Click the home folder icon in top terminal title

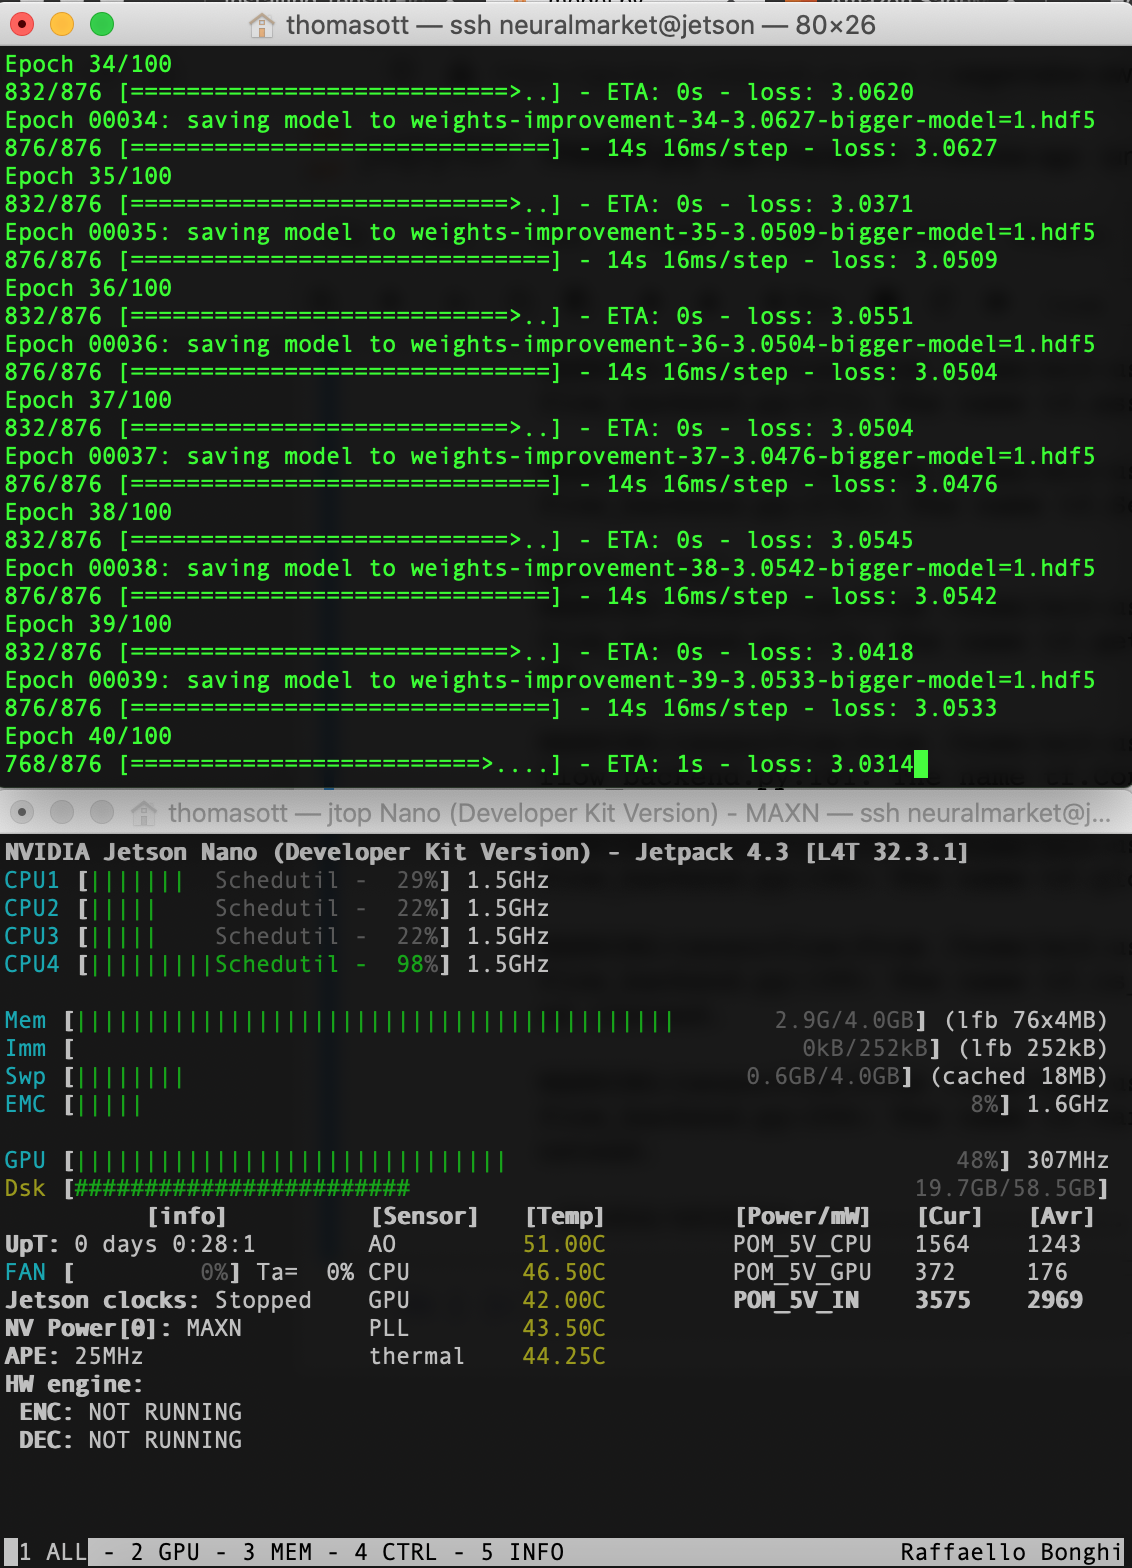click(261, 25)
